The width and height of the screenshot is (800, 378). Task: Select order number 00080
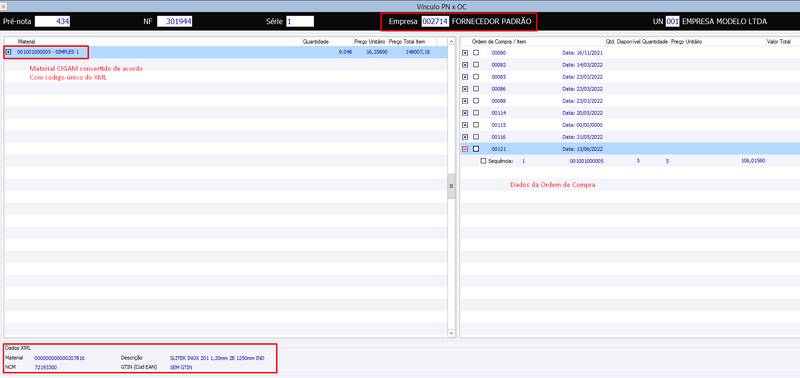tap(498, 53)
